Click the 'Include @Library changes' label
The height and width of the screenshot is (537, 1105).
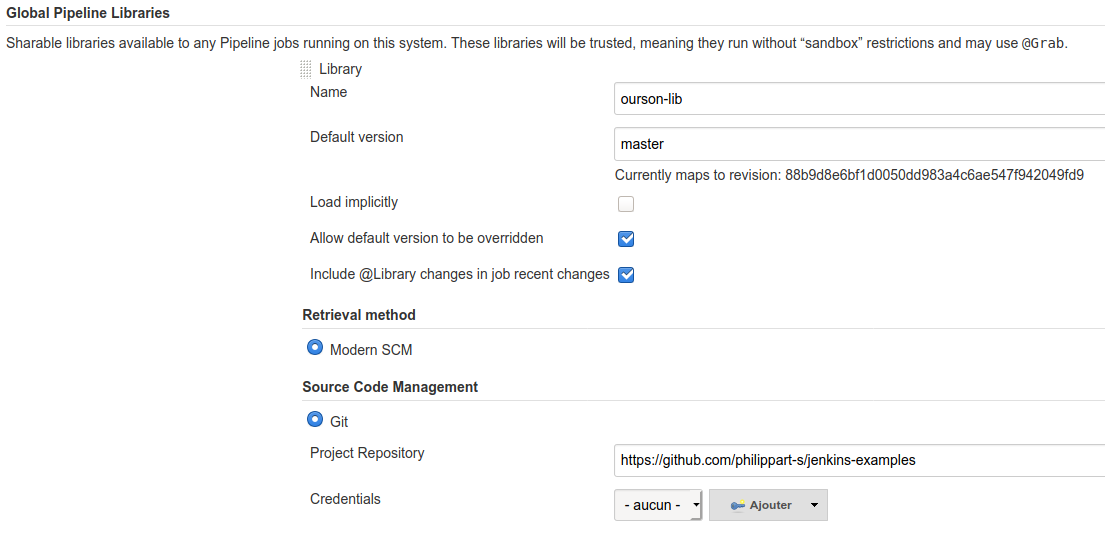coord(459,275)
